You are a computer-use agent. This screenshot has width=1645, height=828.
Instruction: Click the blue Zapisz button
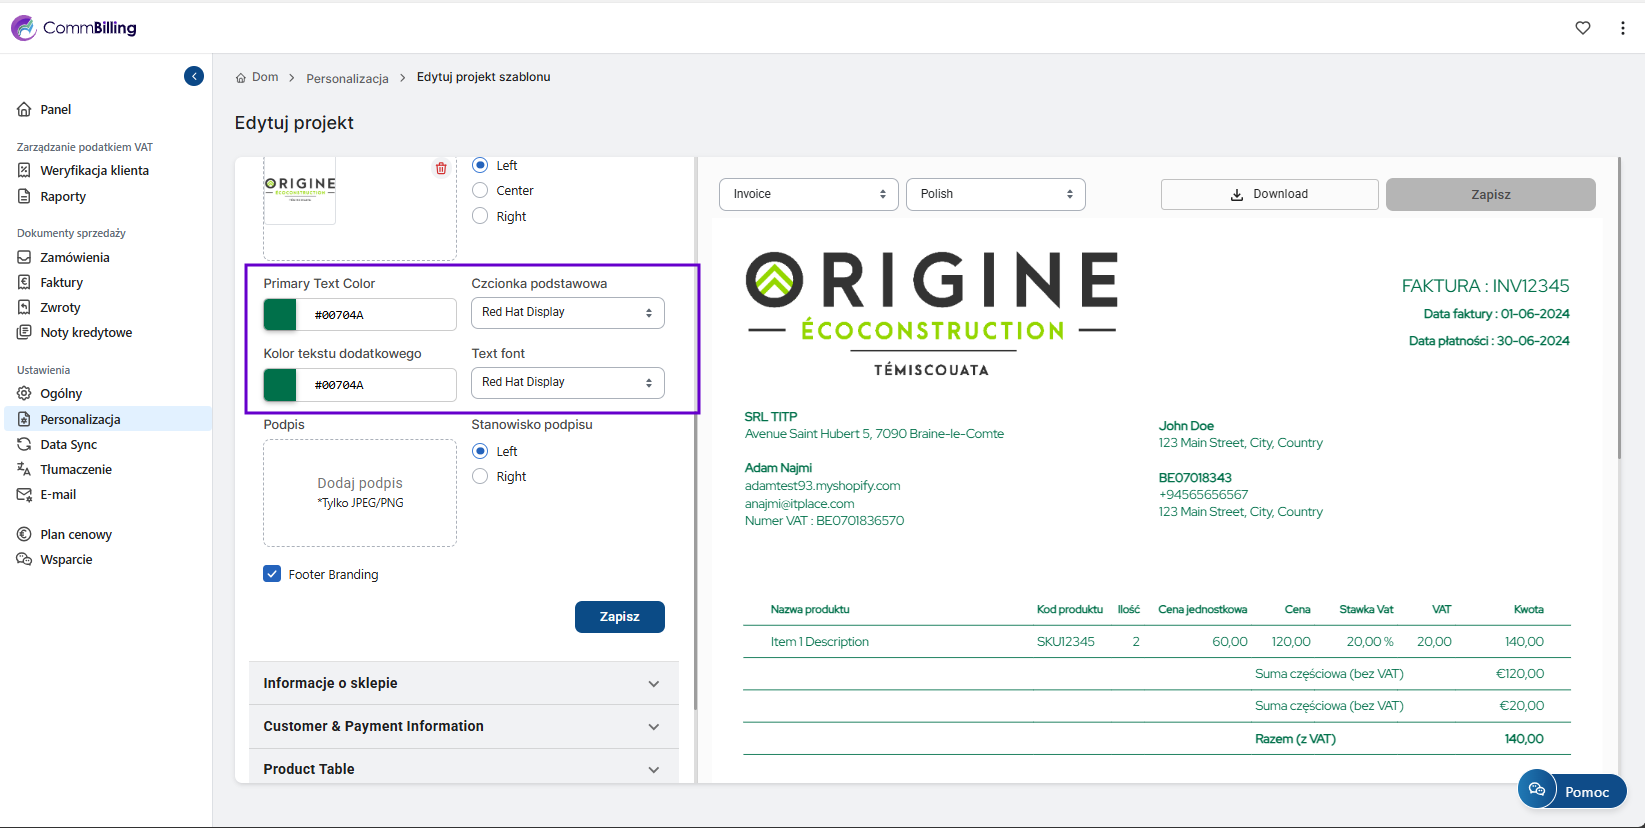point(619,617)
